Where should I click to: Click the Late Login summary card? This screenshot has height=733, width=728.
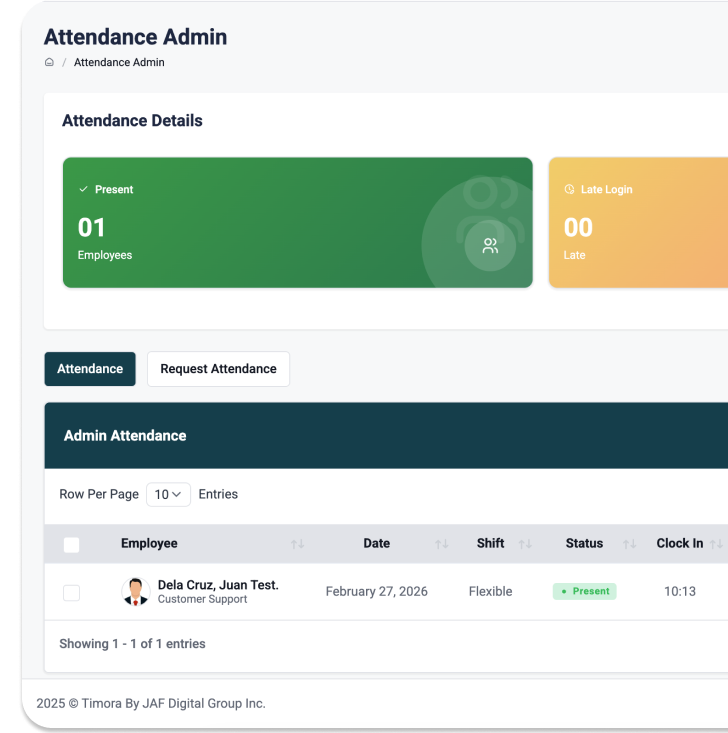638,223
